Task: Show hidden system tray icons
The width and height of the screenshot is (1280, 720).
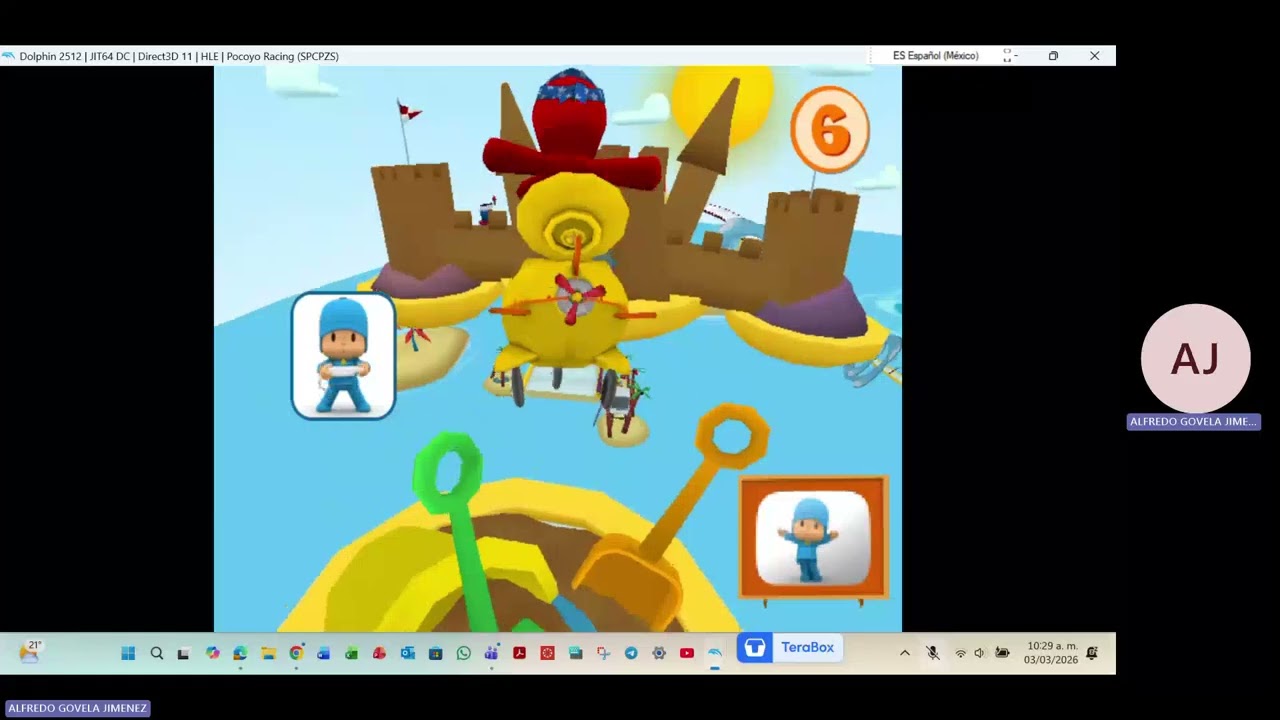Action: point(905,653)
